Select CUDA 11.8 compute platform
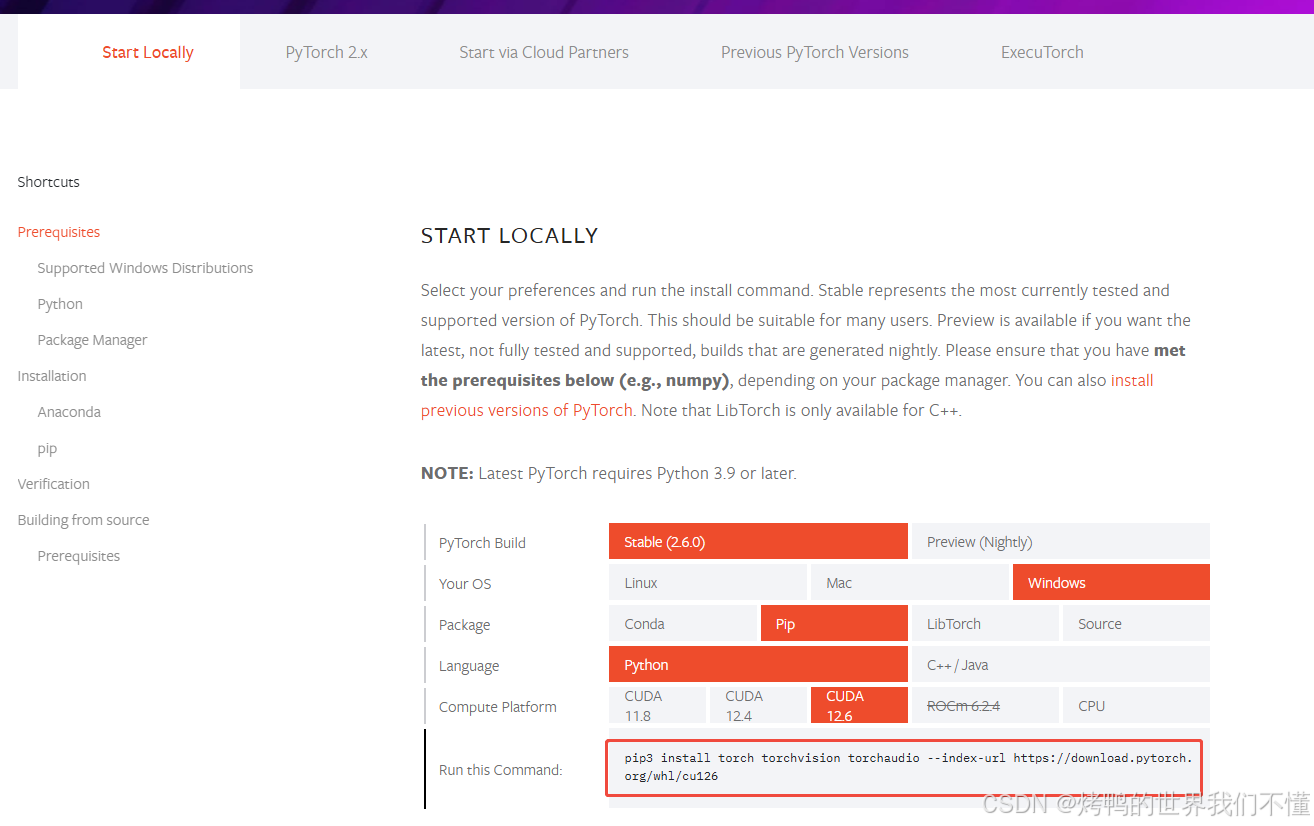 coord(657,705)
